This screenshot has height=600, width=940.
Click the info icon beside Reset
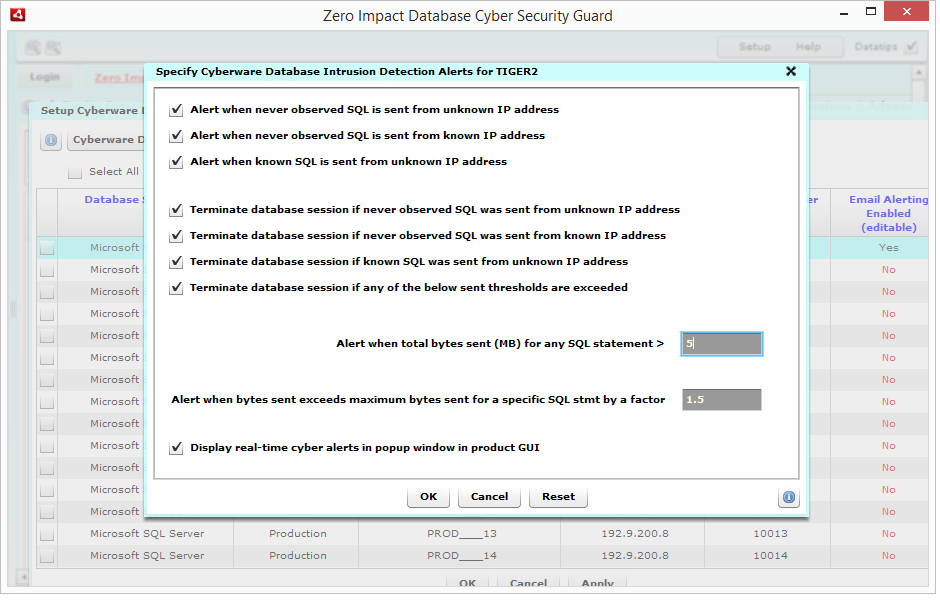[788, 497]
